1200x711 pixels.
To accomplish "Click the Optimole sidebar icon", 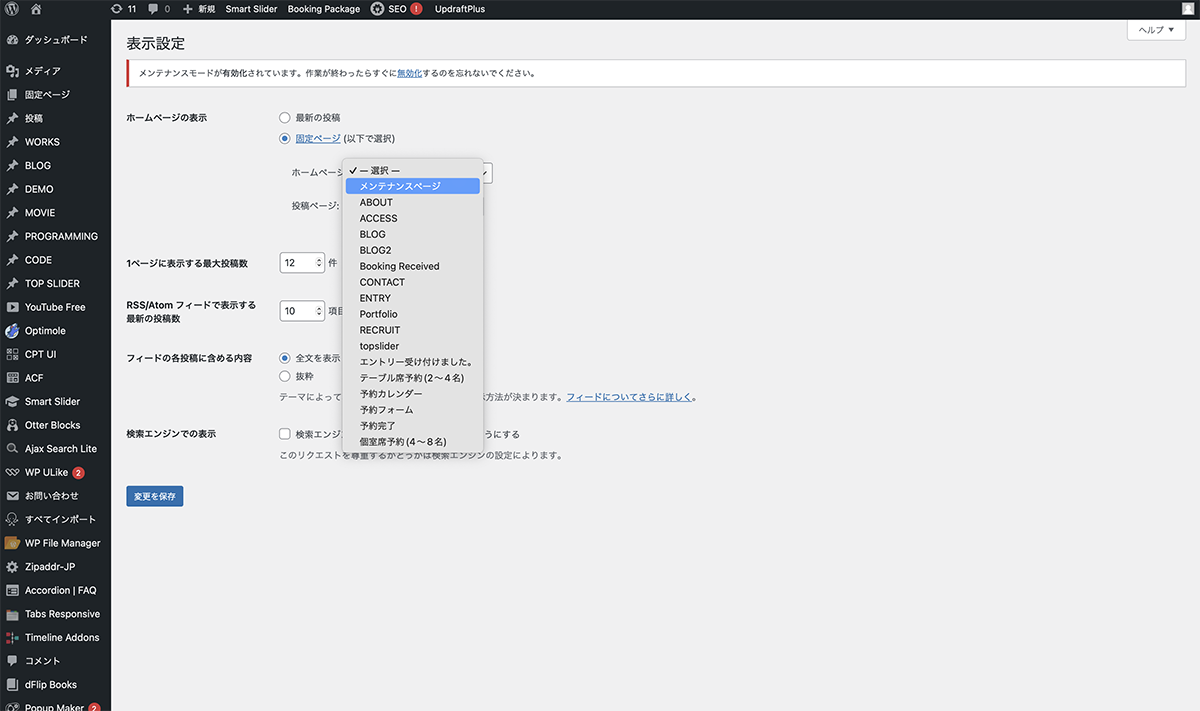I will tap(12, 331).
